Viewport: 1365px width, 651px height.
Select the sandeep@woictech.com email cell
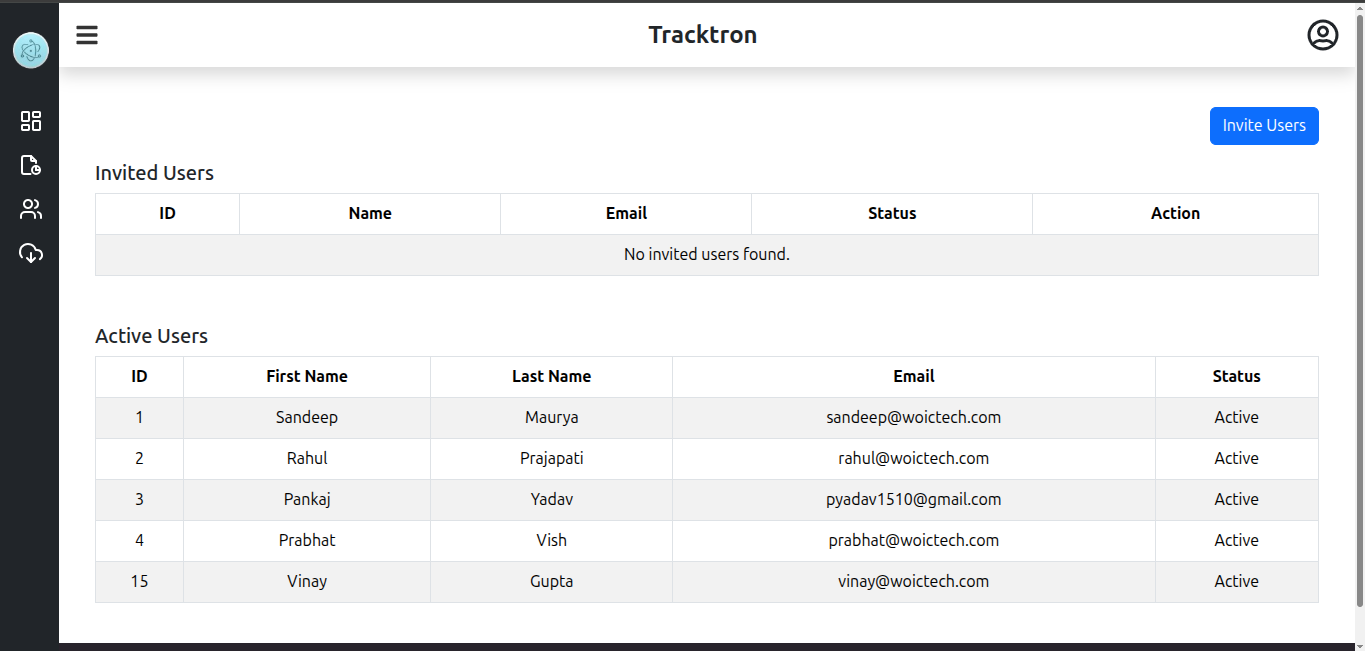coord(914,418)
